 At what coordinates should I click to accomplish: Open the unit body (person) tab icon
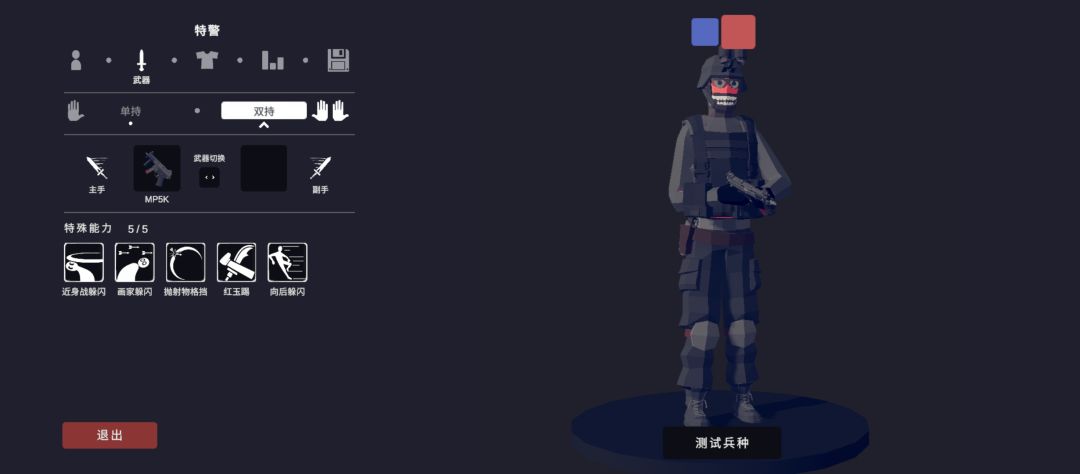point(76,60)
